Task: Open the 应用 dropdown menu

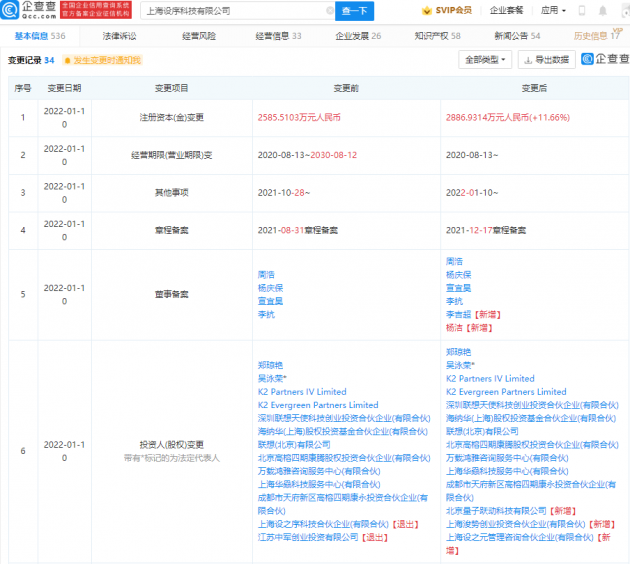Action: (553, 10)
